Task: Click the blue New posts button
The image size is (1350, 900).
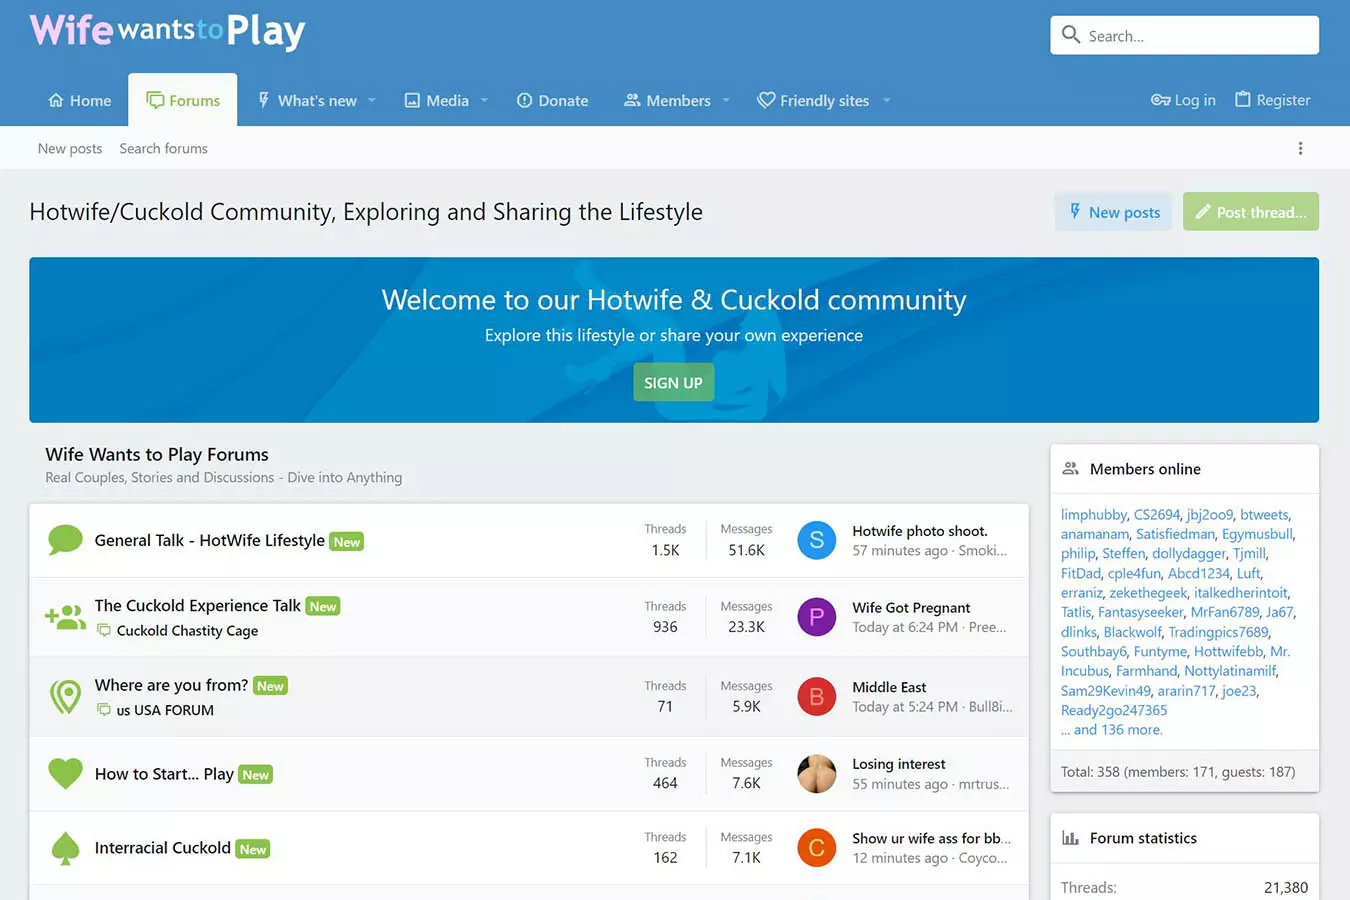Action: tap(1113, 212)
